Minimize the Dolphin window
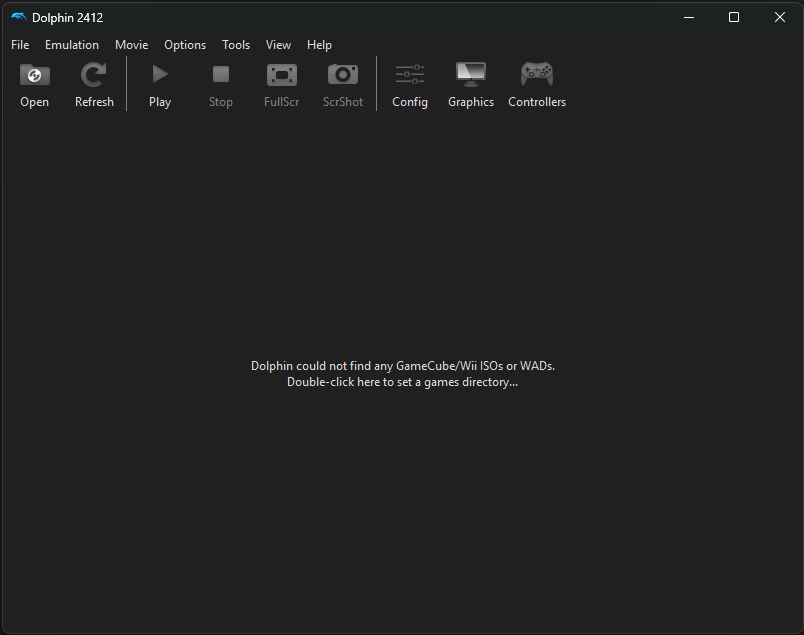804x635 pixels. pyautogui.click(x=689, y=17)
